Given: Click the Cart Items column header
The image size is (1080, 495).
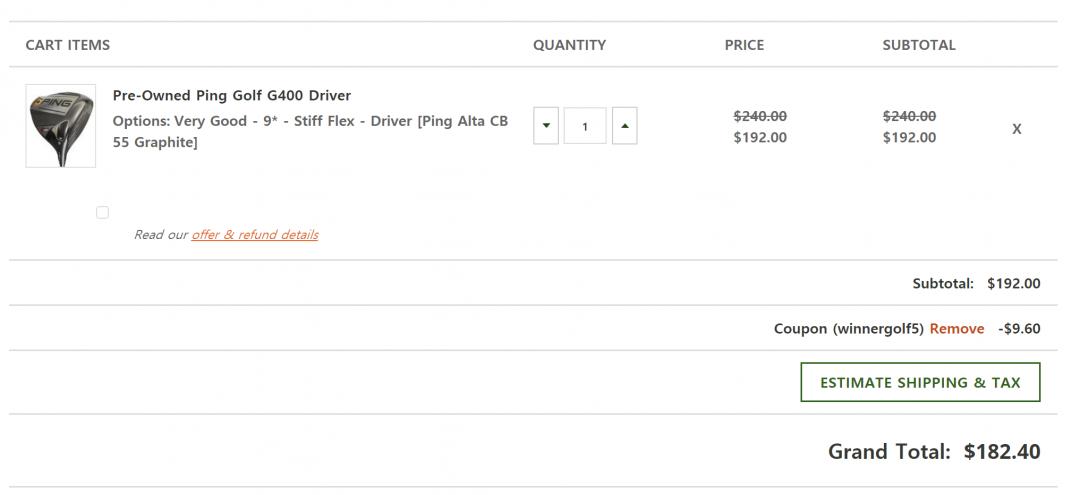Looking at the screenshot, I should pyautogui.click(x=68, y=45).
